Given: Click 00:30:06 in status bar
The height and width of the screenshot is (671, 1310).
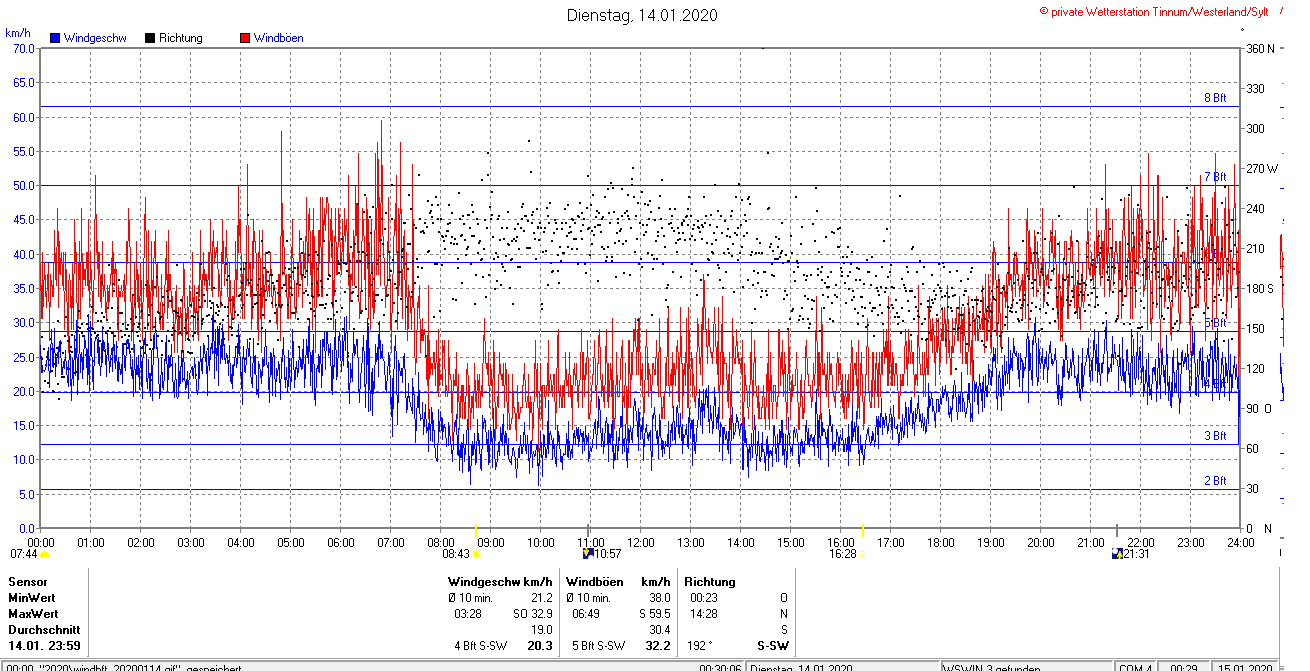Looking at the screenshot, I should (x=720, y=668).
